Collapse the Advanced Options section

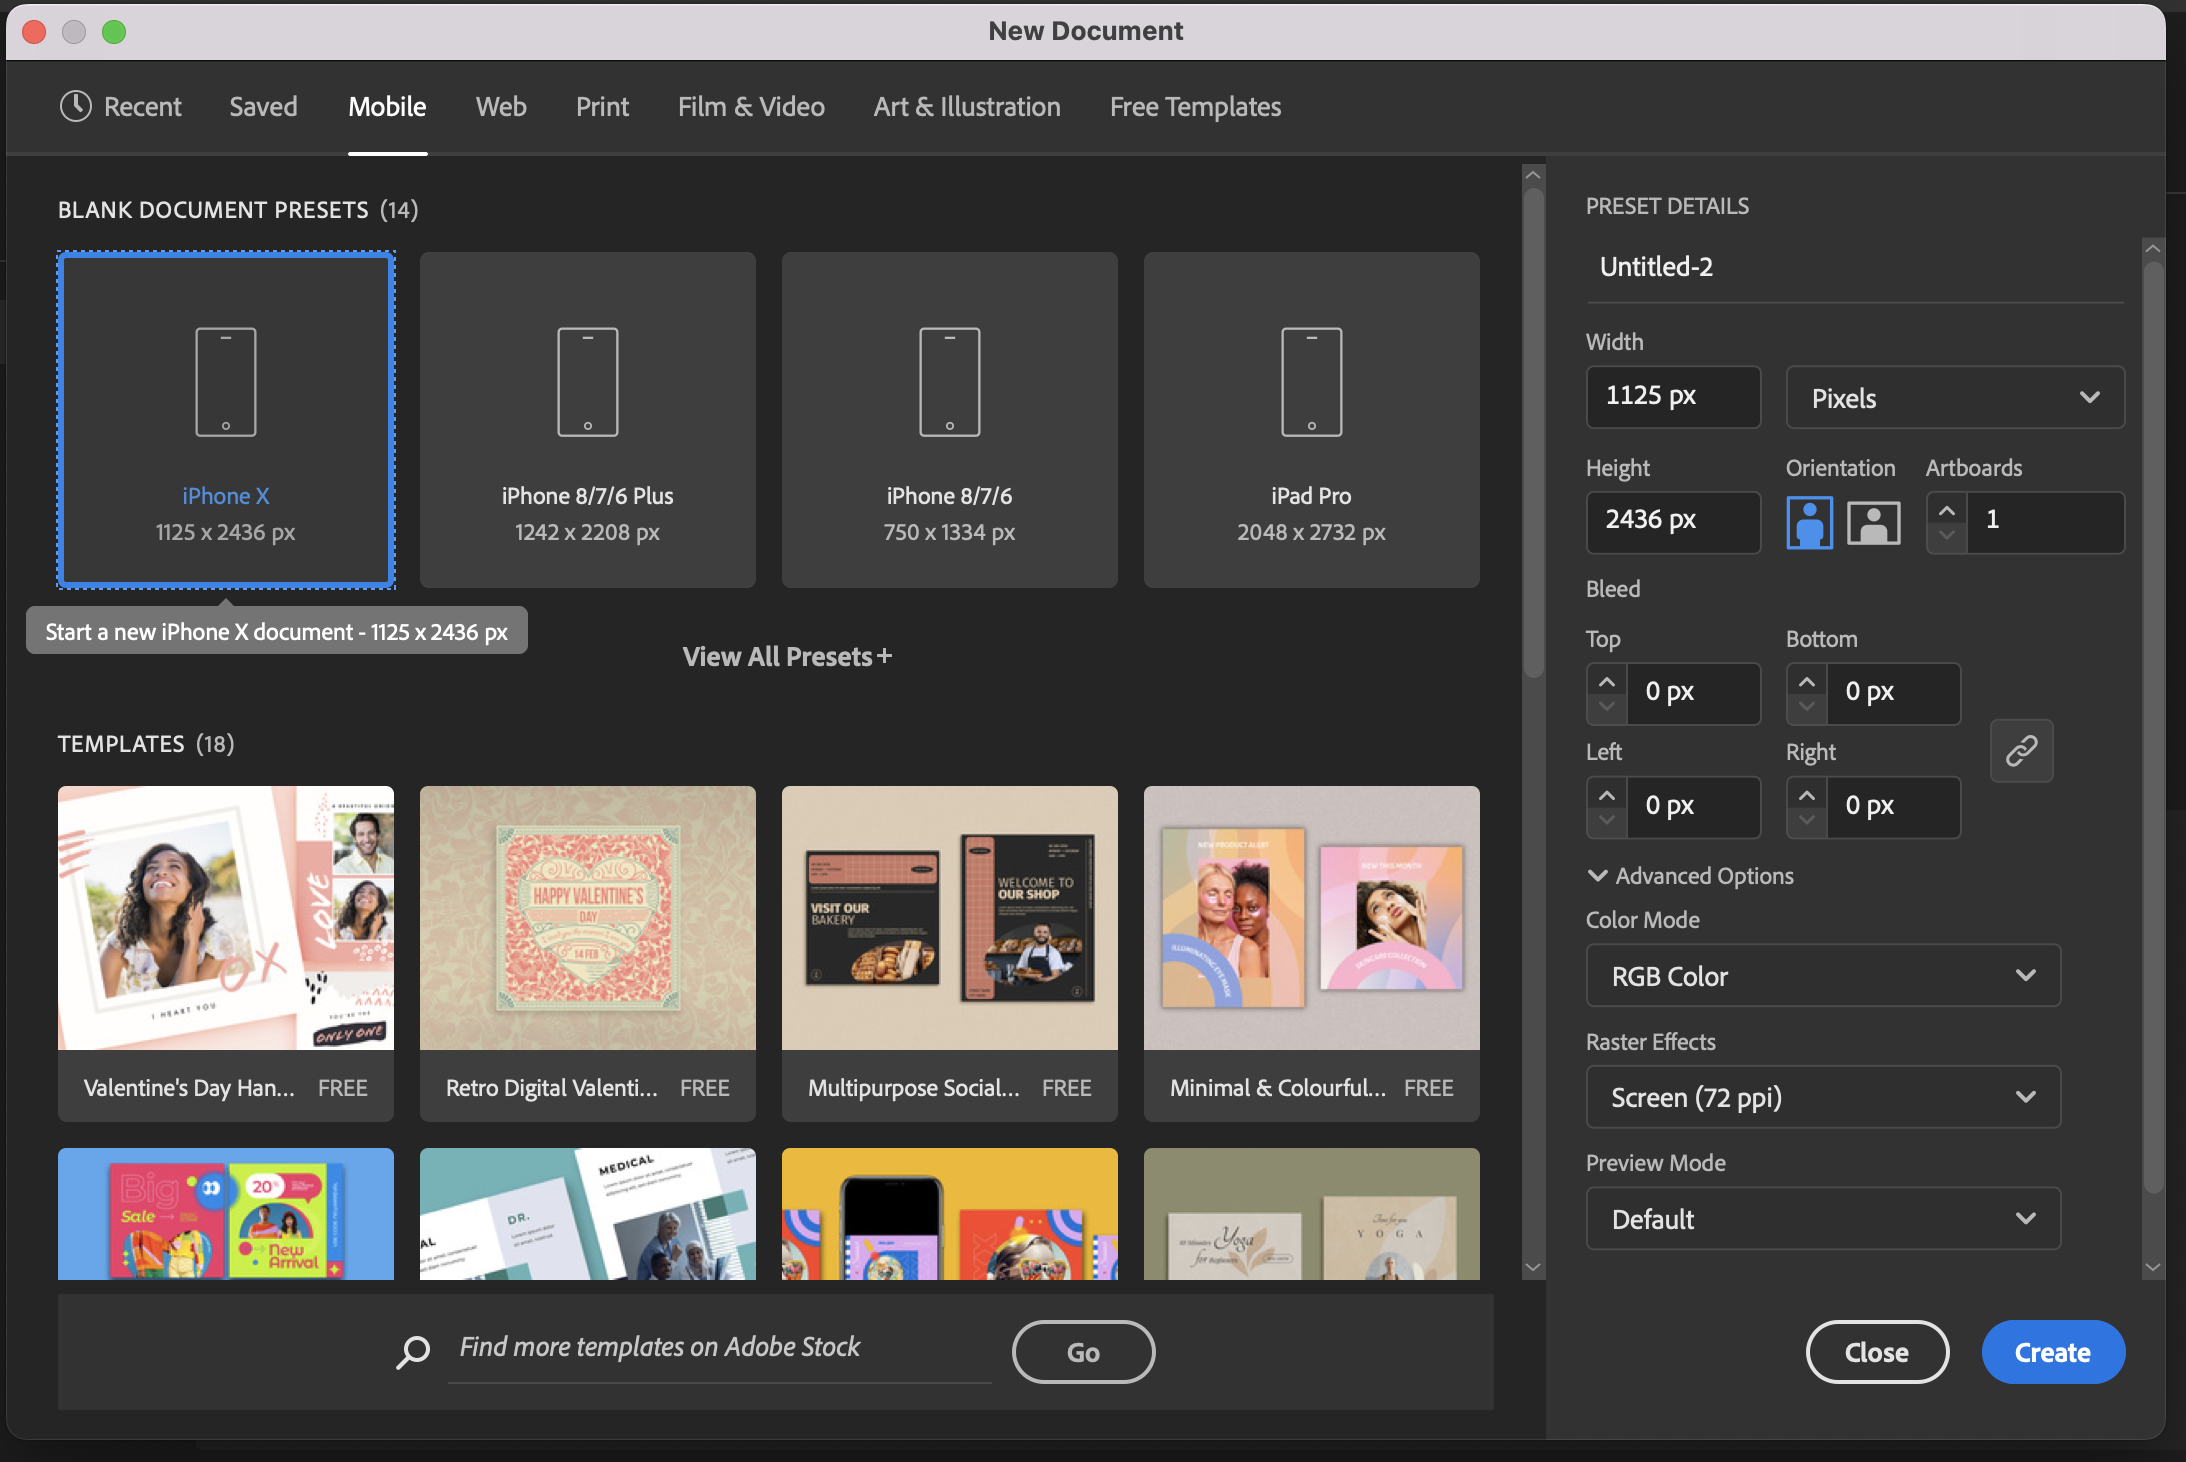(x=1597, y=876)
